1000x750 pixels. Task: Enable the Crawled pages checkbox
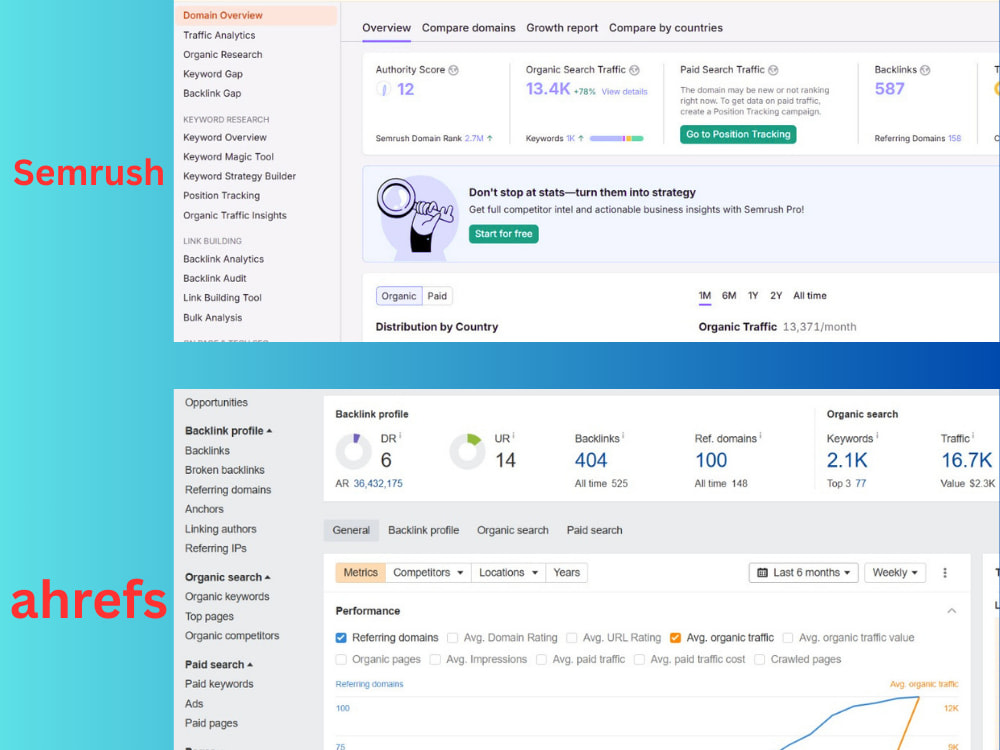[x=760, y=659]
